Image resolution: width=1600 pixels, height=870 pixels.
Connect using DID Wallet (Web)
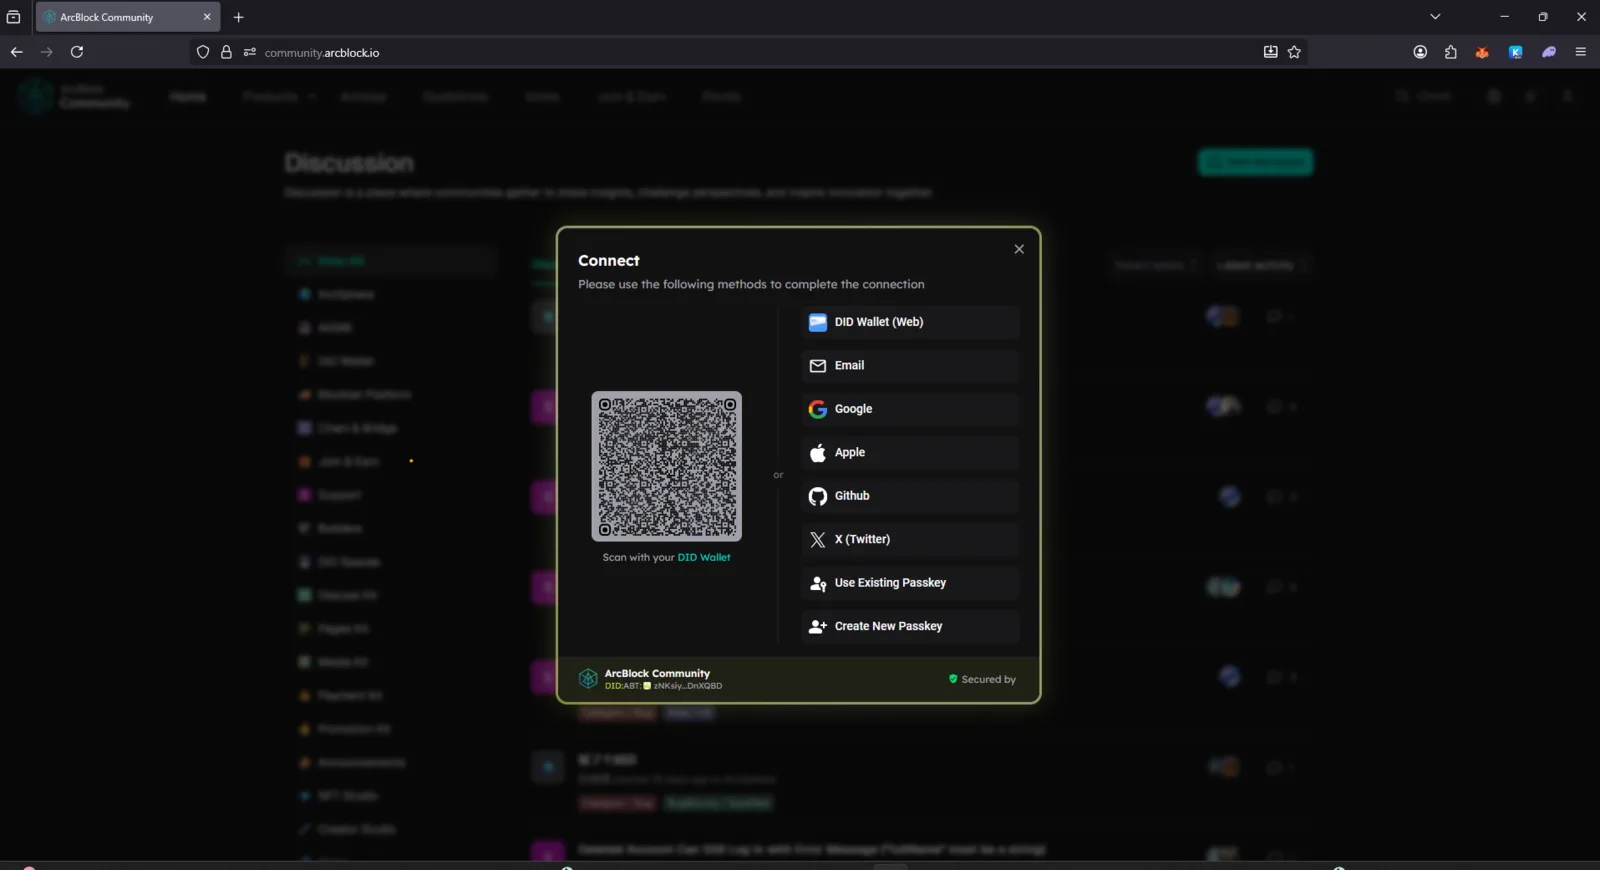point(910,322)
